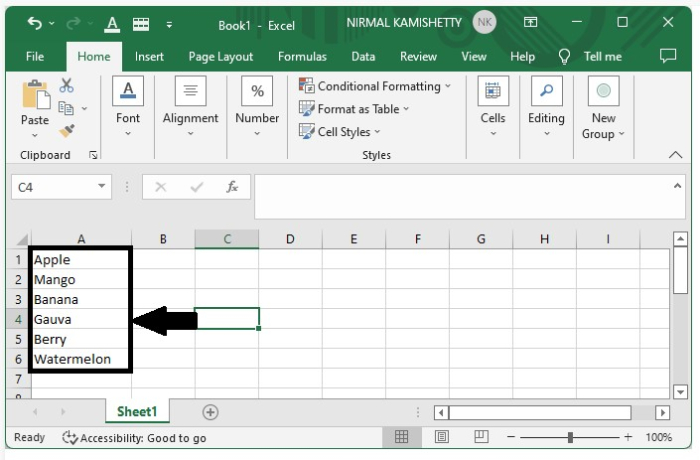Select cell containing Apple
The width and height of the screenshot is (700, 460).
81,259
